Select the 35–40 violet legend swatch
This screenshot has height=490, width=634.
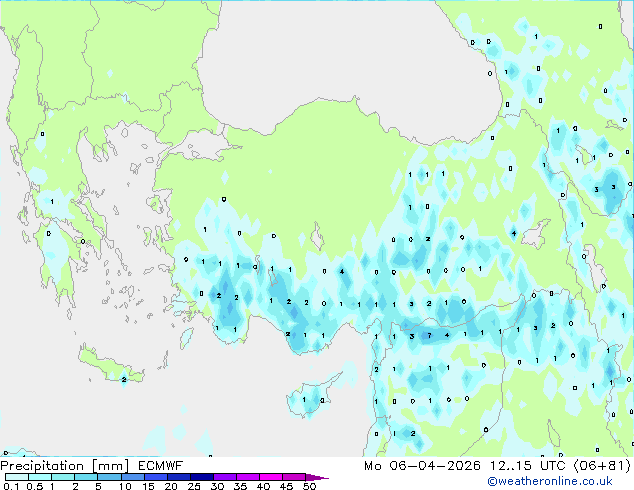point(248,477)
